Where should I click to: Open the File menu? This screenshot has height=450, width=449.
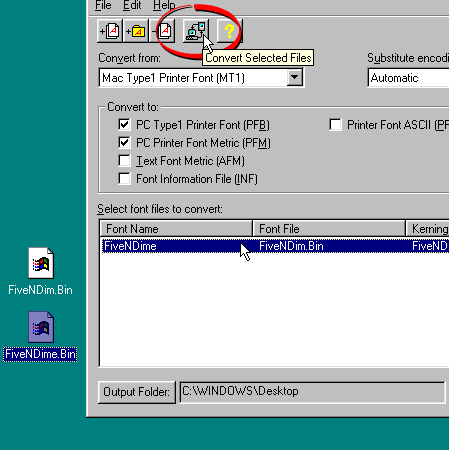(103, 5)
